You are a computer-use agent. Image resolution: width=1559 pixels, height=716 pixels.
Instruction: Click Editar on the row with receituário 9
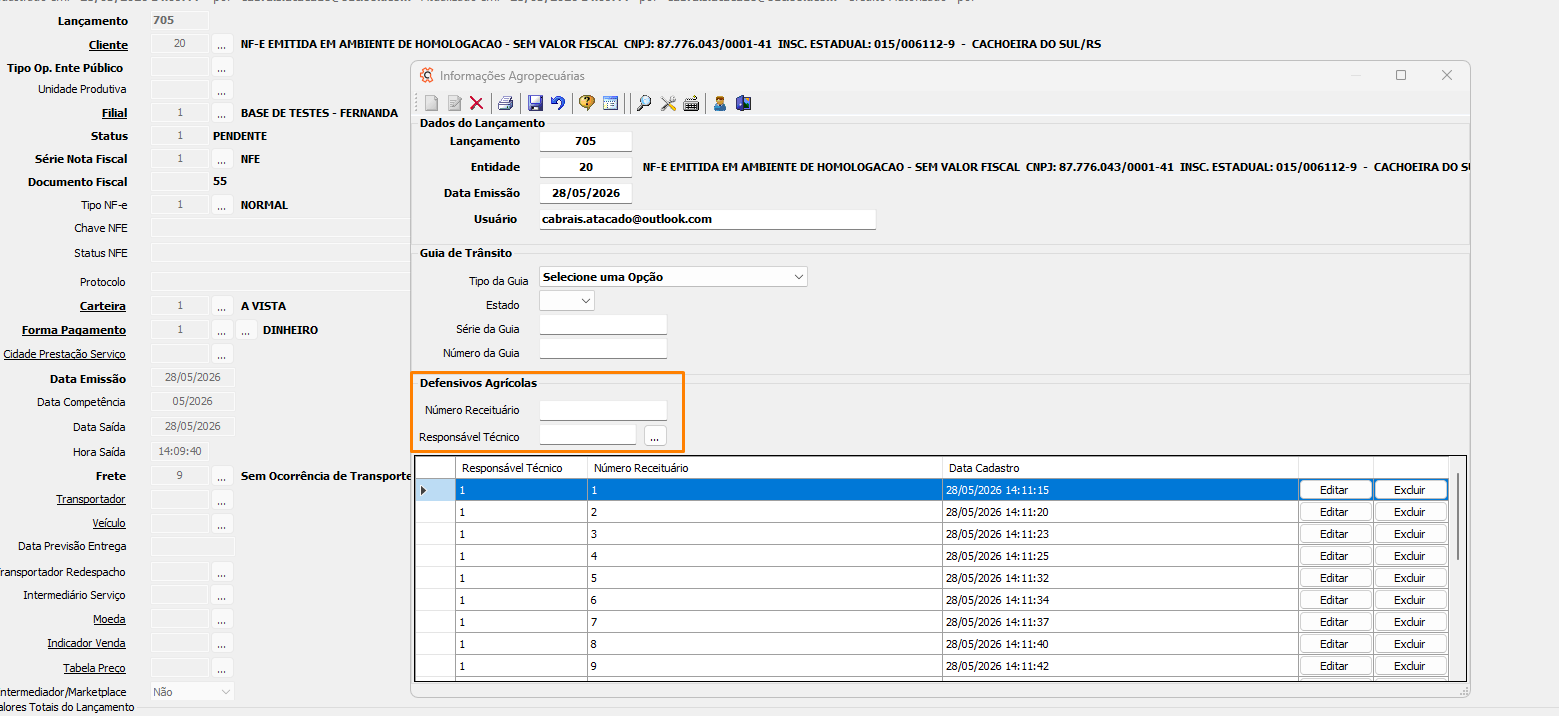(1334, 666)
